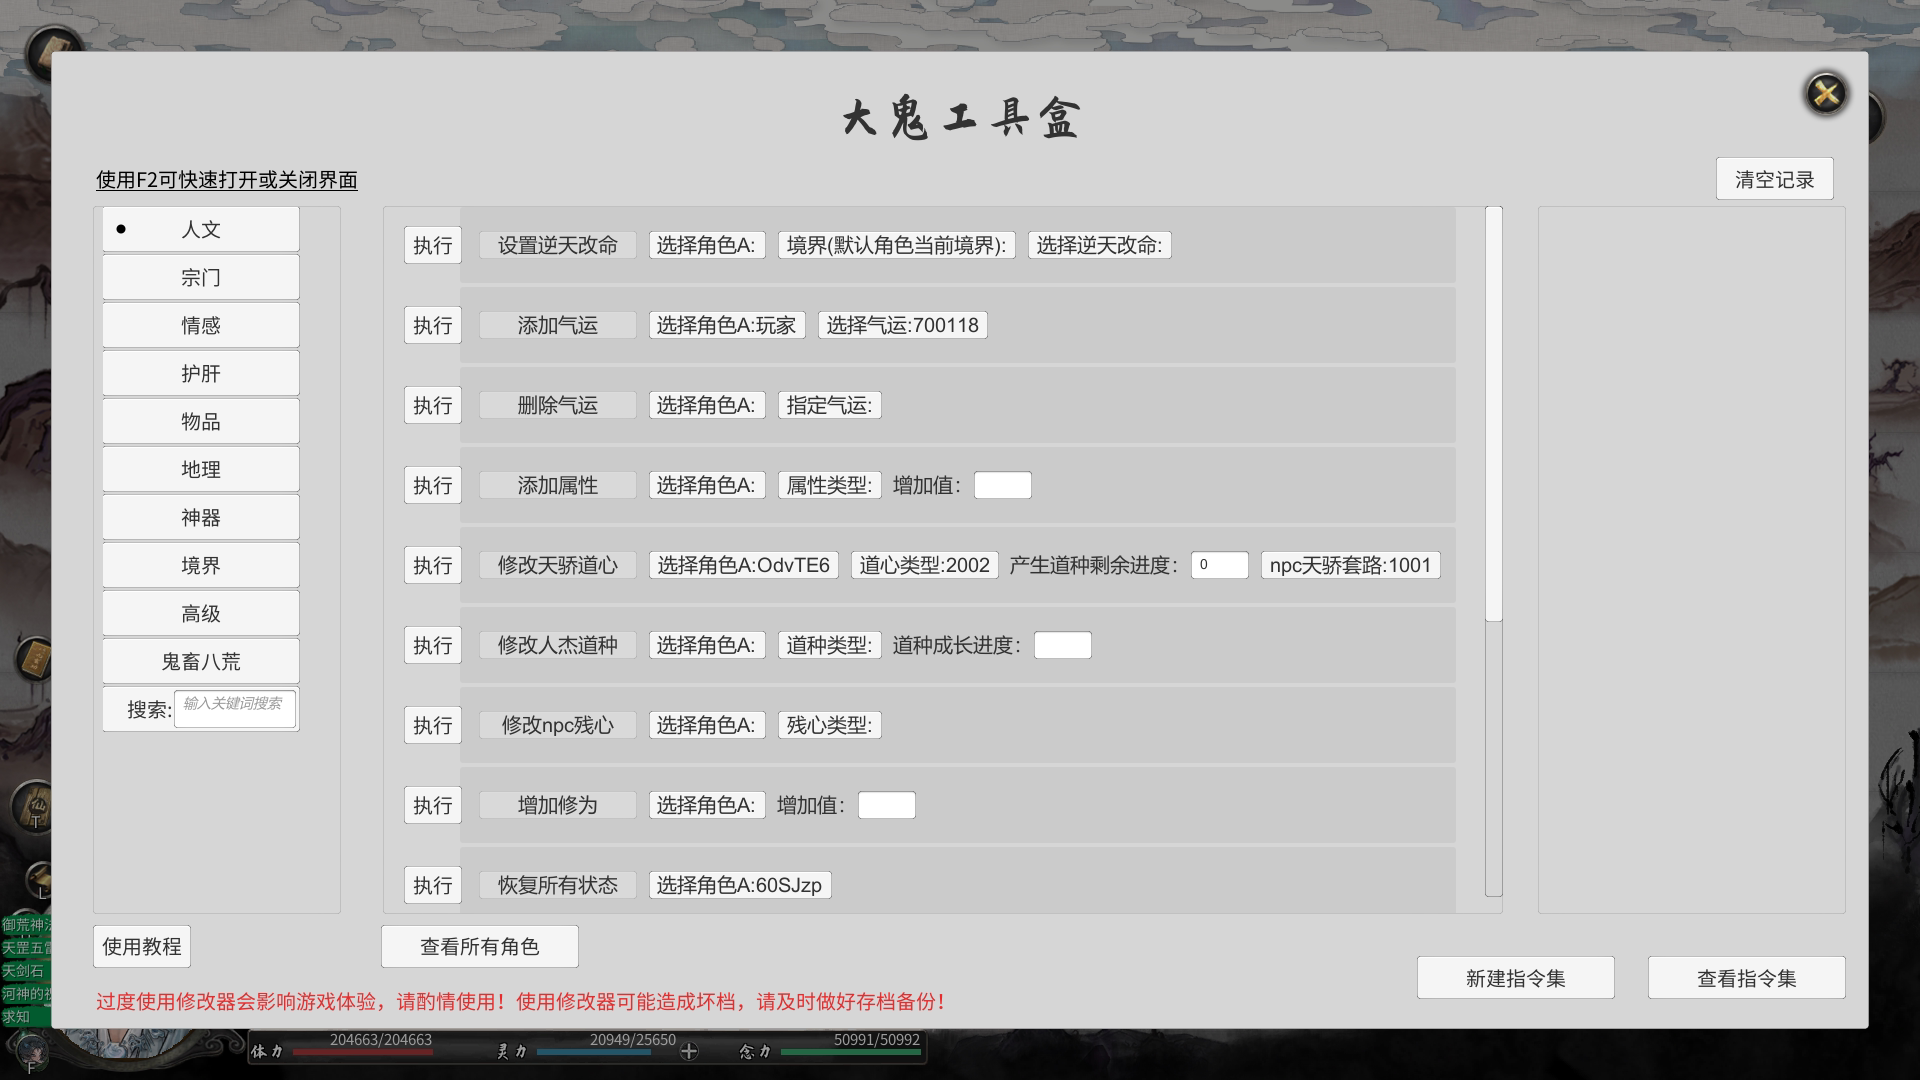This screenshot has width=1920, height=1080.
Task: Open 道心类型:2002 dropdown
Action: [x=923, y=565]
